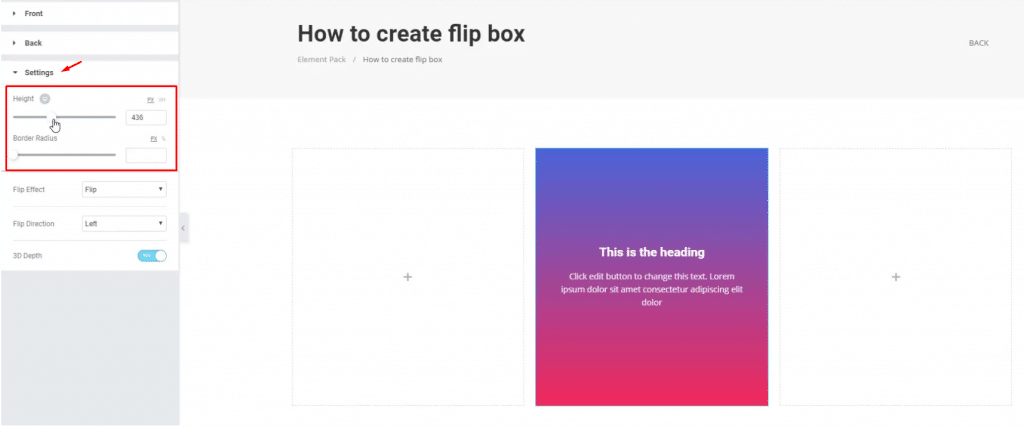
Task: Toggle the 3D Depth switch
Action: [x=152, y=256]
